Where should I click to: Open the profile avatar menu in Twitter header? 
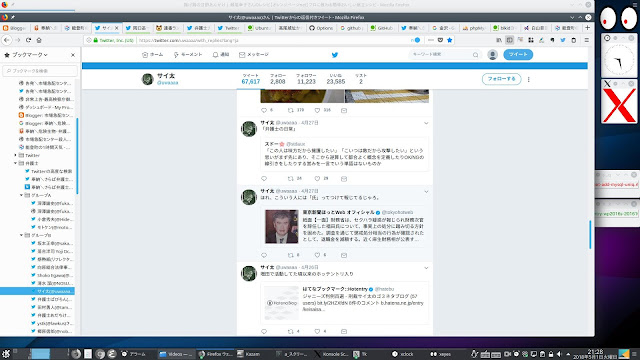(x=493, y=55)
